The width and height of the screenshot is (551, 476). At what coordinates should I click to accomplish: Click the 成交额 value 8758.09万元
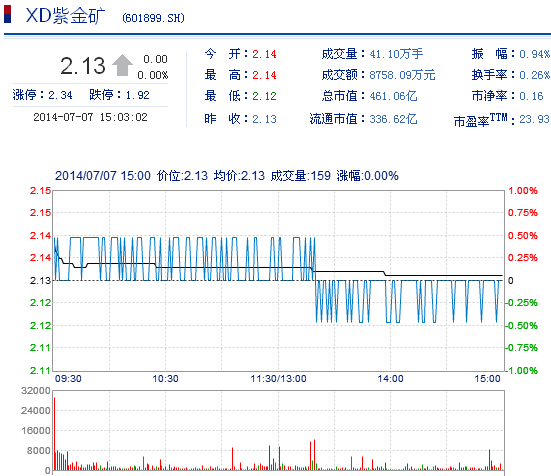pyautogui.click(x=402, y=75)
